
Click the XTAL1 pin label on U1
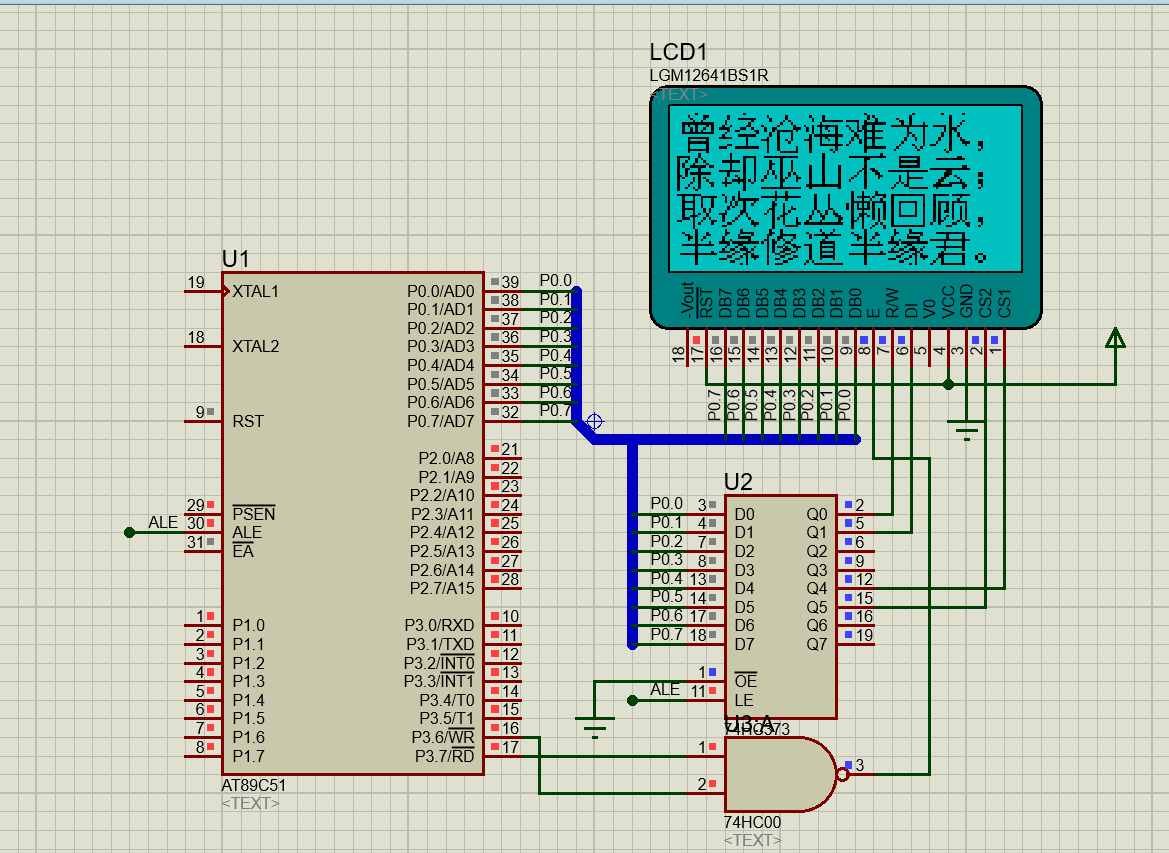[x=256, y=292]
